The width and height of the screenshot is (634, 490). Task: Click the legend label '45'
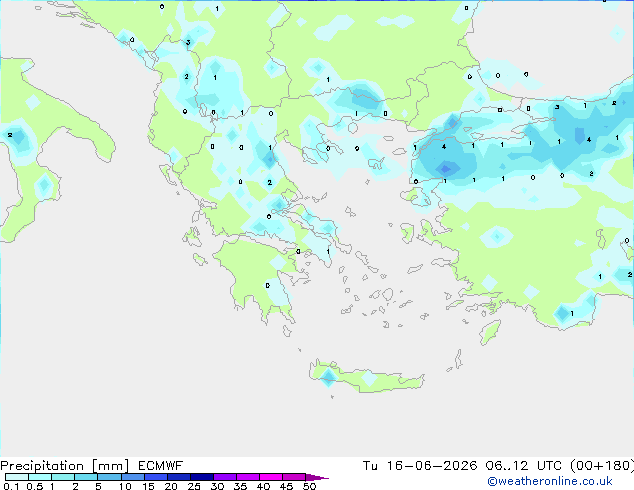click(286, 486)
